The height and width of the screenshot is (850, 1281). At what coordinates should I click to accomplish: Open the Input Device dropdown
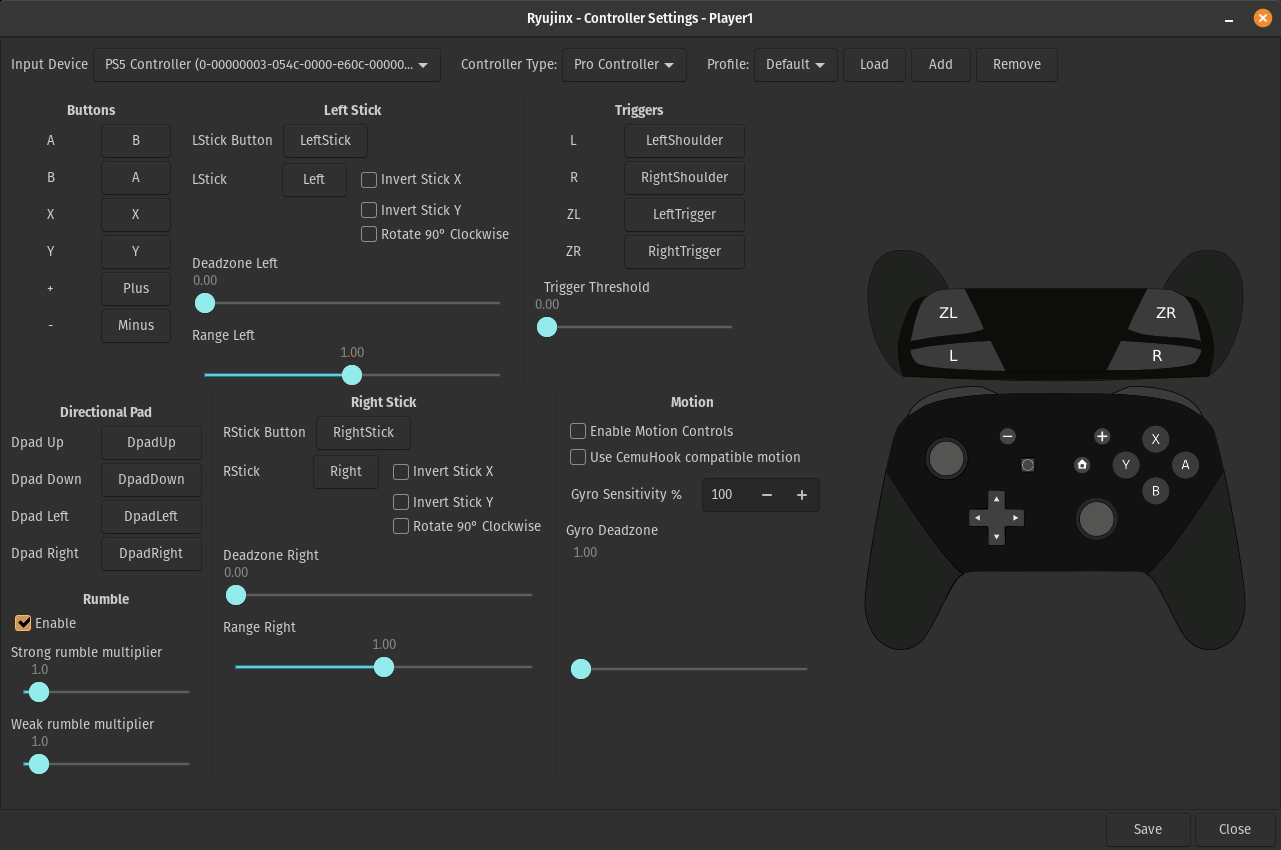267,64
